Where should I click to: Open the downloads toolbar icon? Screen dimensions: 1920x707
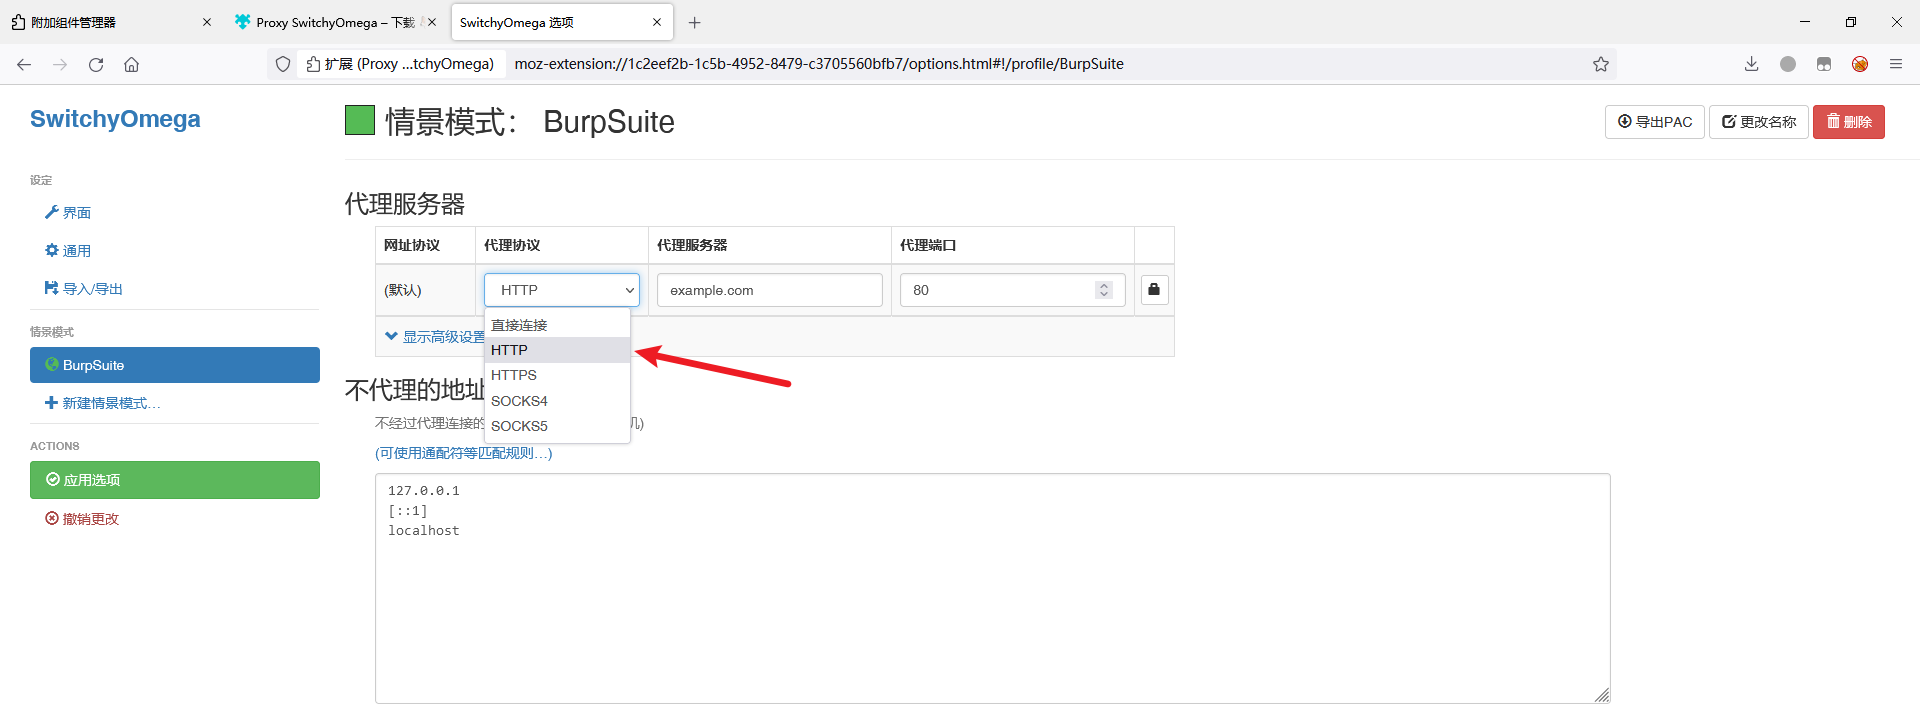point(1751,64)
